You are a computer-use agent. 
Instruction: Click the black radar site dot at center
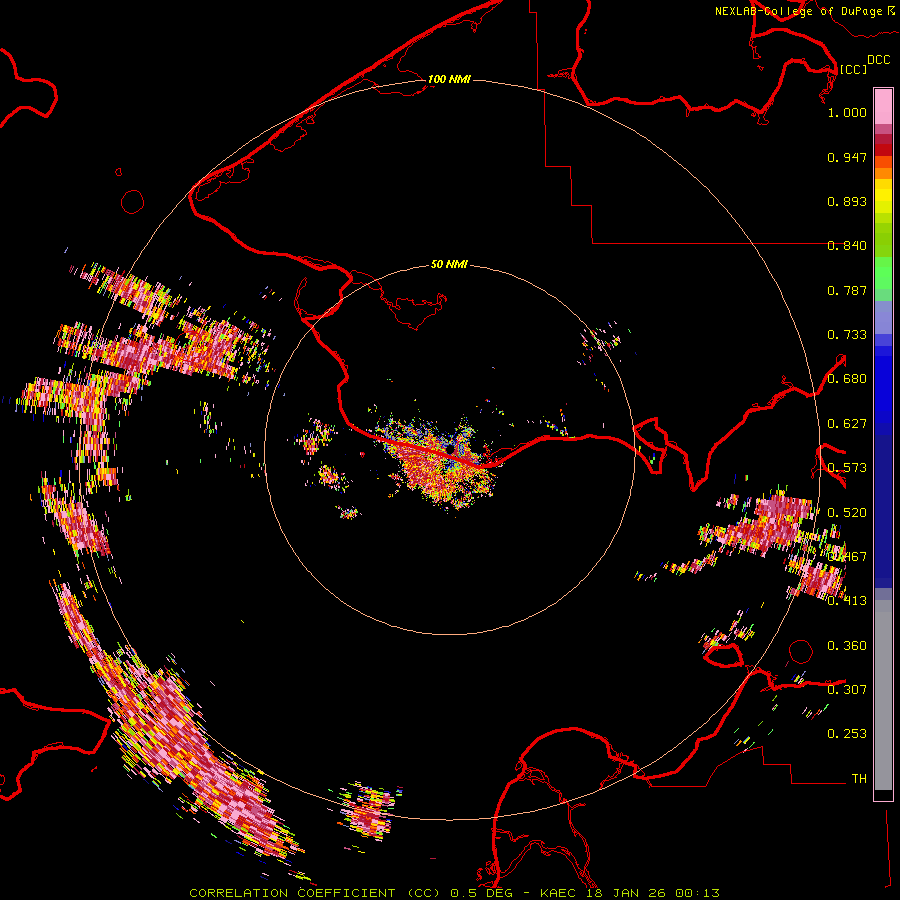click(451, 448)
